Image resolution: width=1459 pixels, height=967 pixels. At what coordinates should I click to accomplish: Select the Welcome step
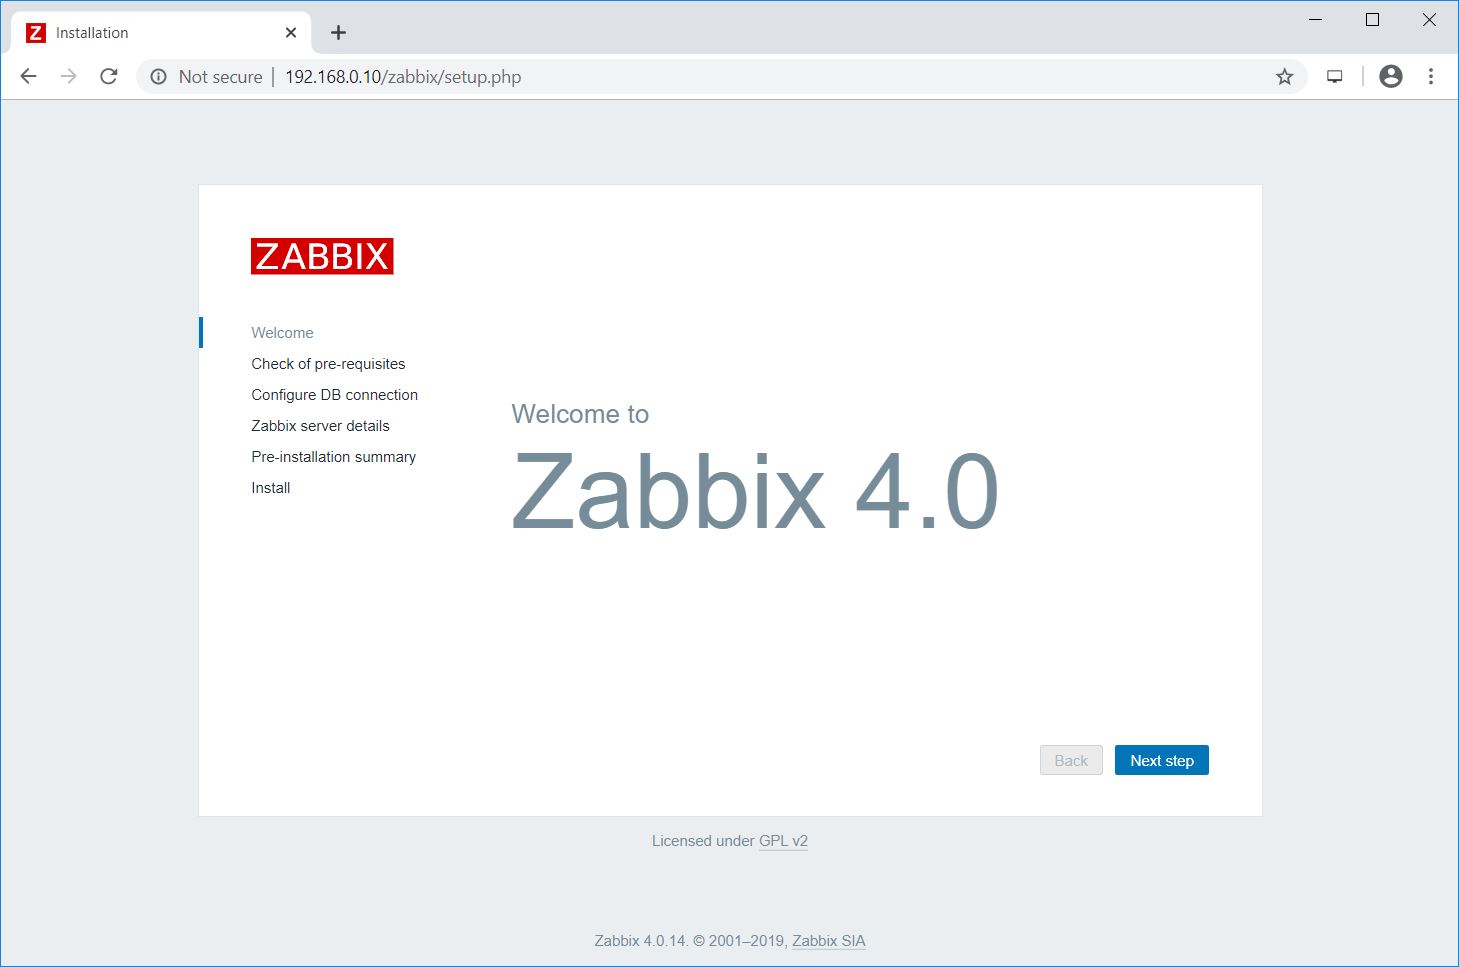pos(282,333)
